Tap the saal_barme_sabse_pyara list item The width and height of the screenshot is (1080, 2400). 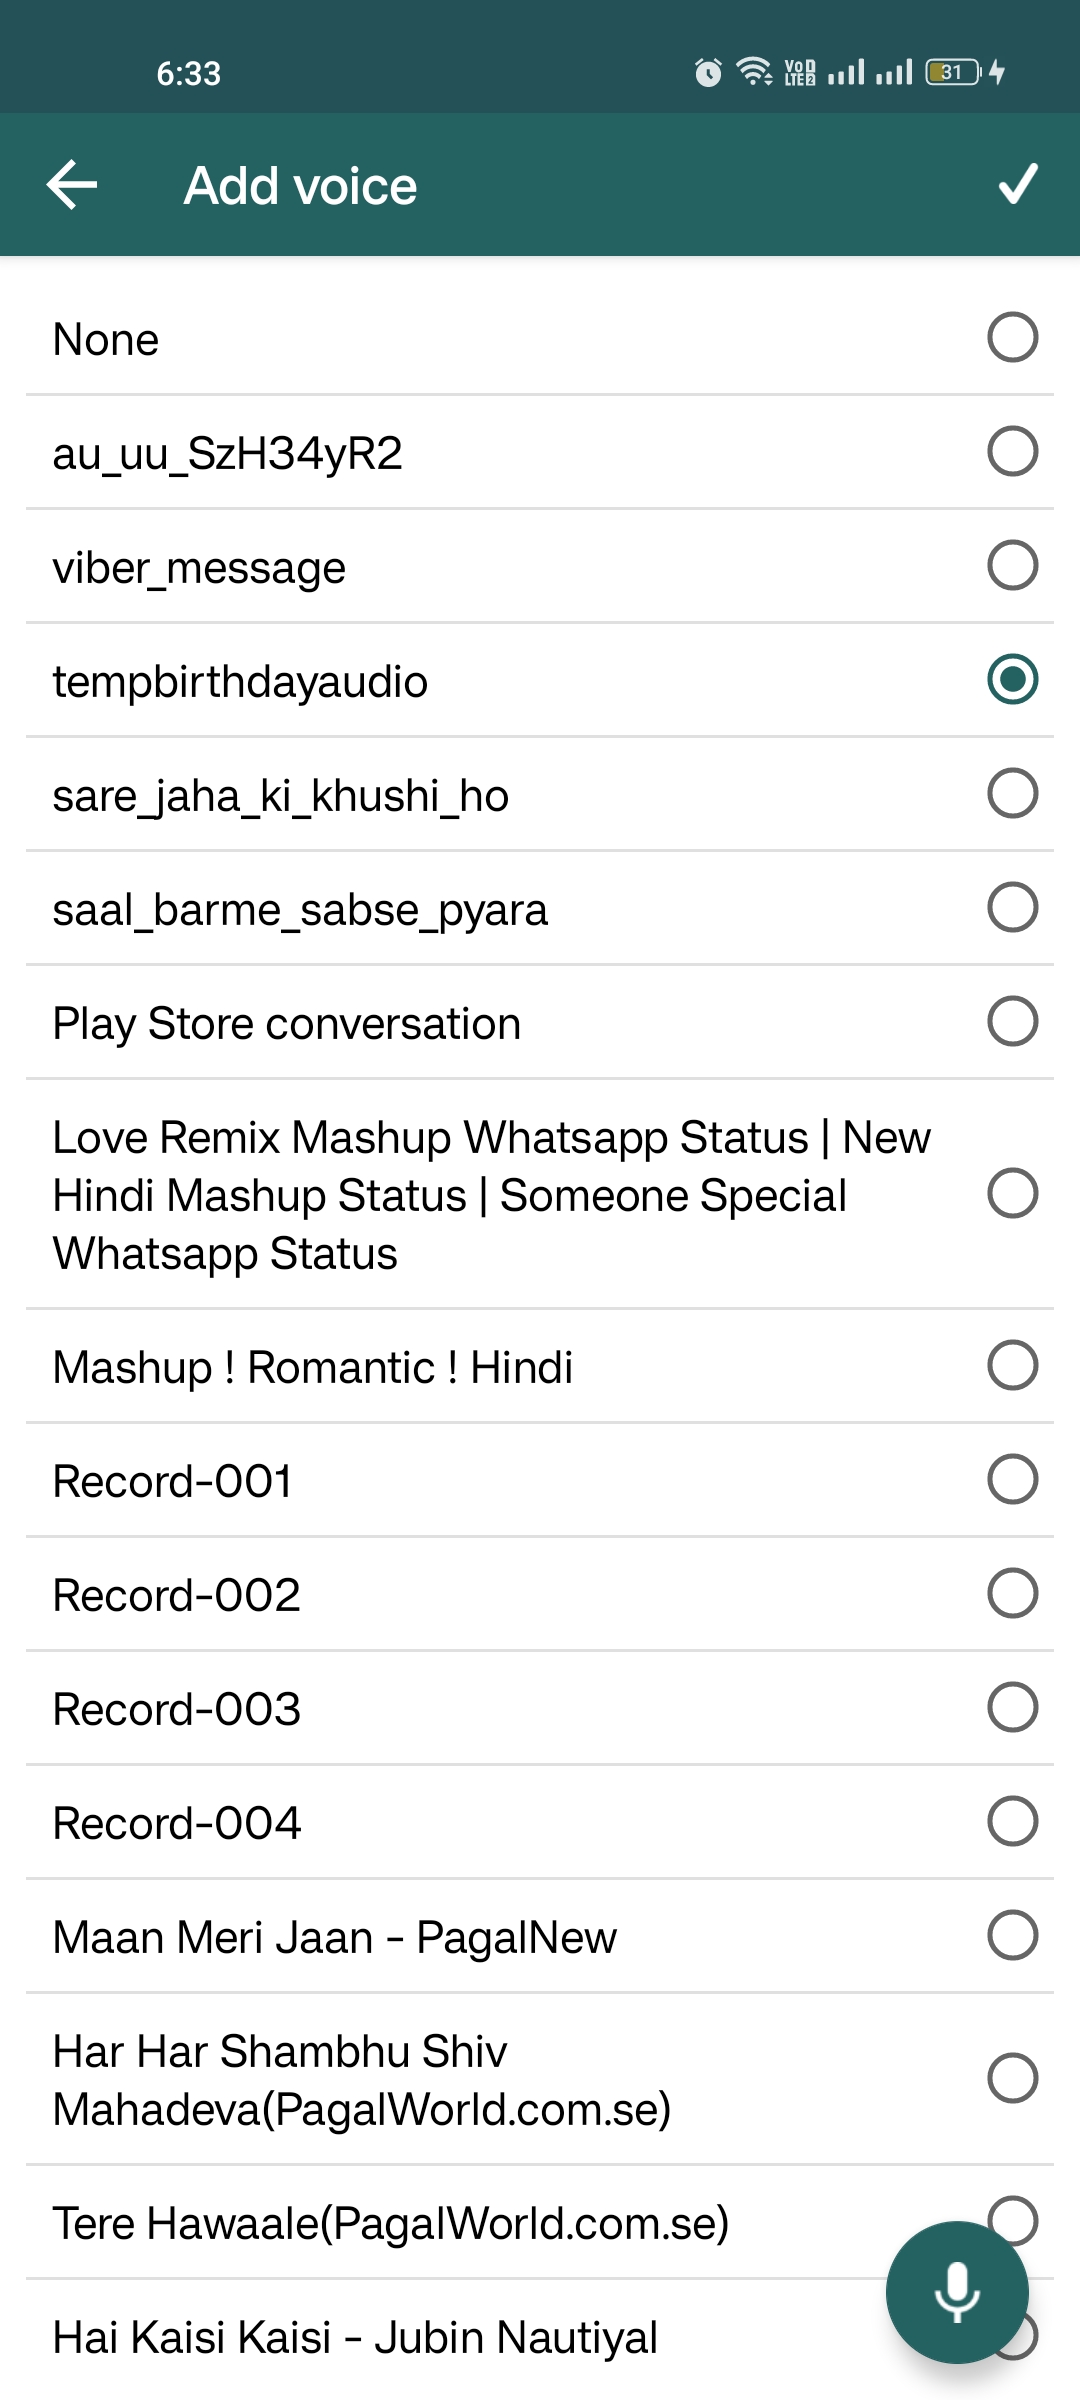[300, 910]
